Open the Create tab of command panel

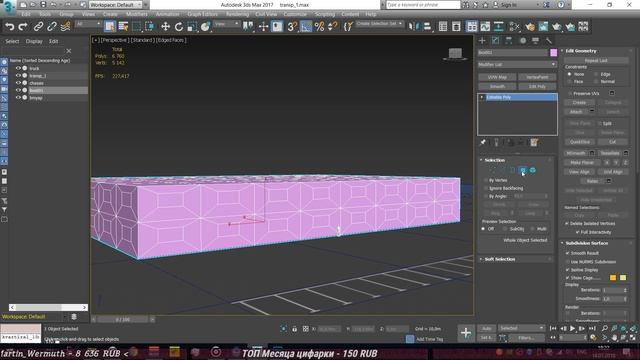tap(482, 40)
